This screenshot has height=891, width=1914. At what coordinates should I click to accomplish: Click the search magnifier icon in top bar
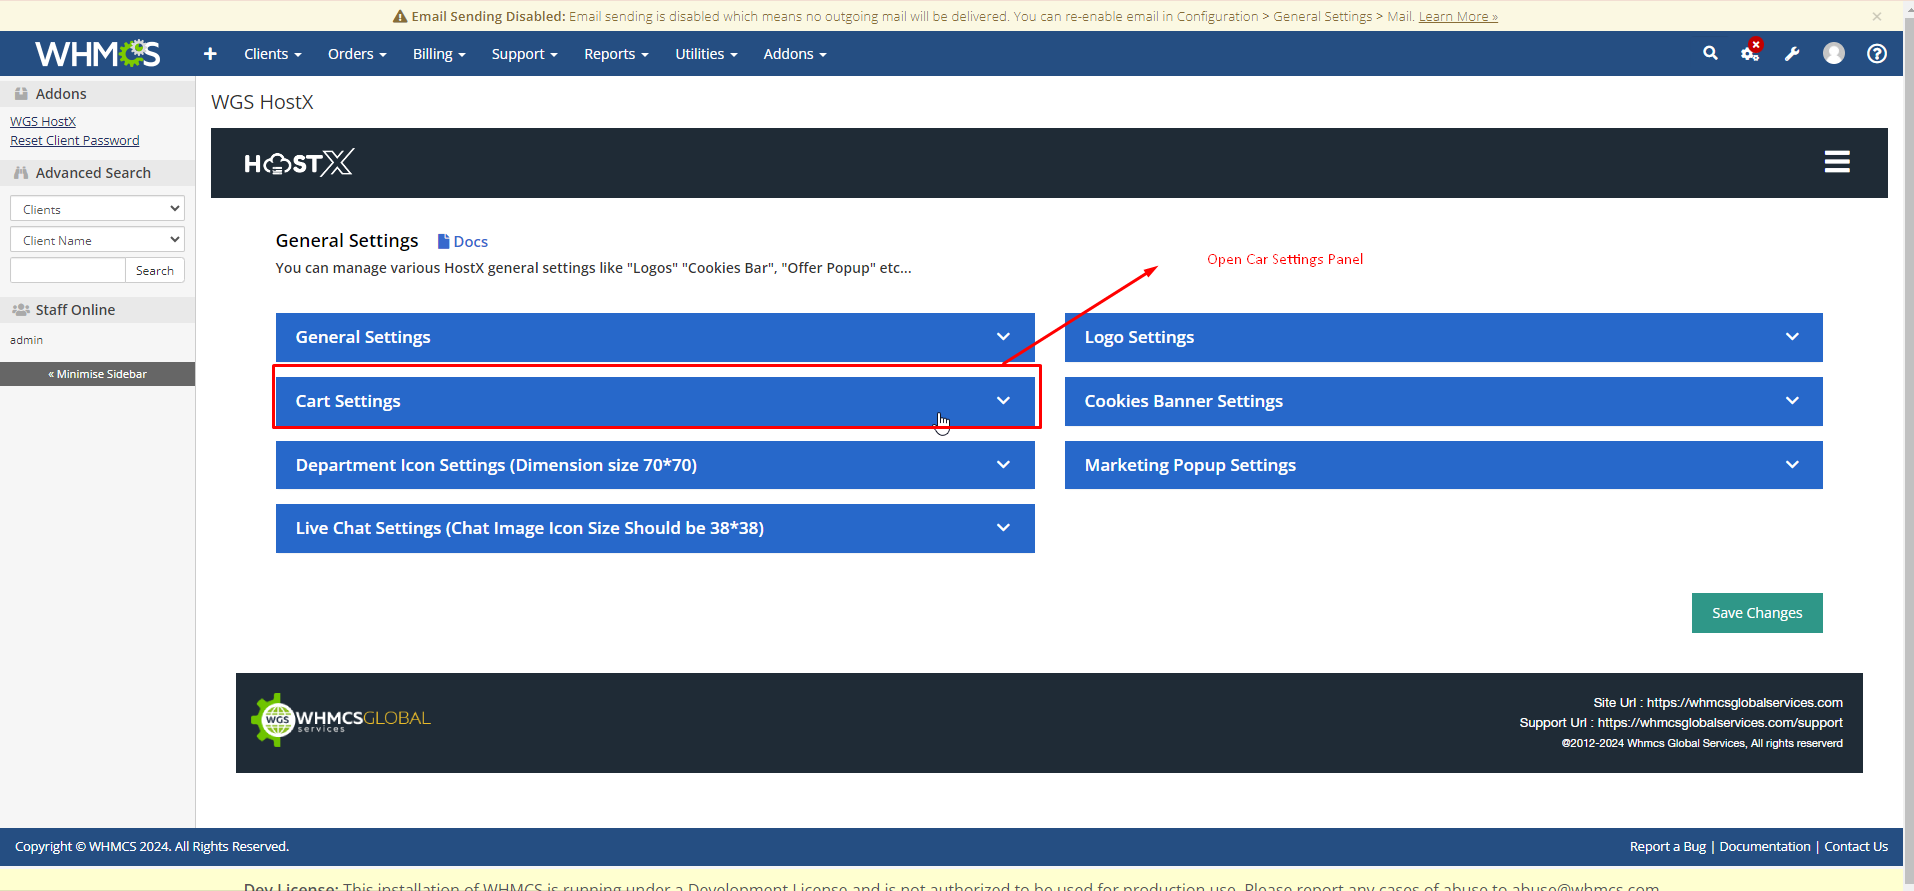[1710, 54]
